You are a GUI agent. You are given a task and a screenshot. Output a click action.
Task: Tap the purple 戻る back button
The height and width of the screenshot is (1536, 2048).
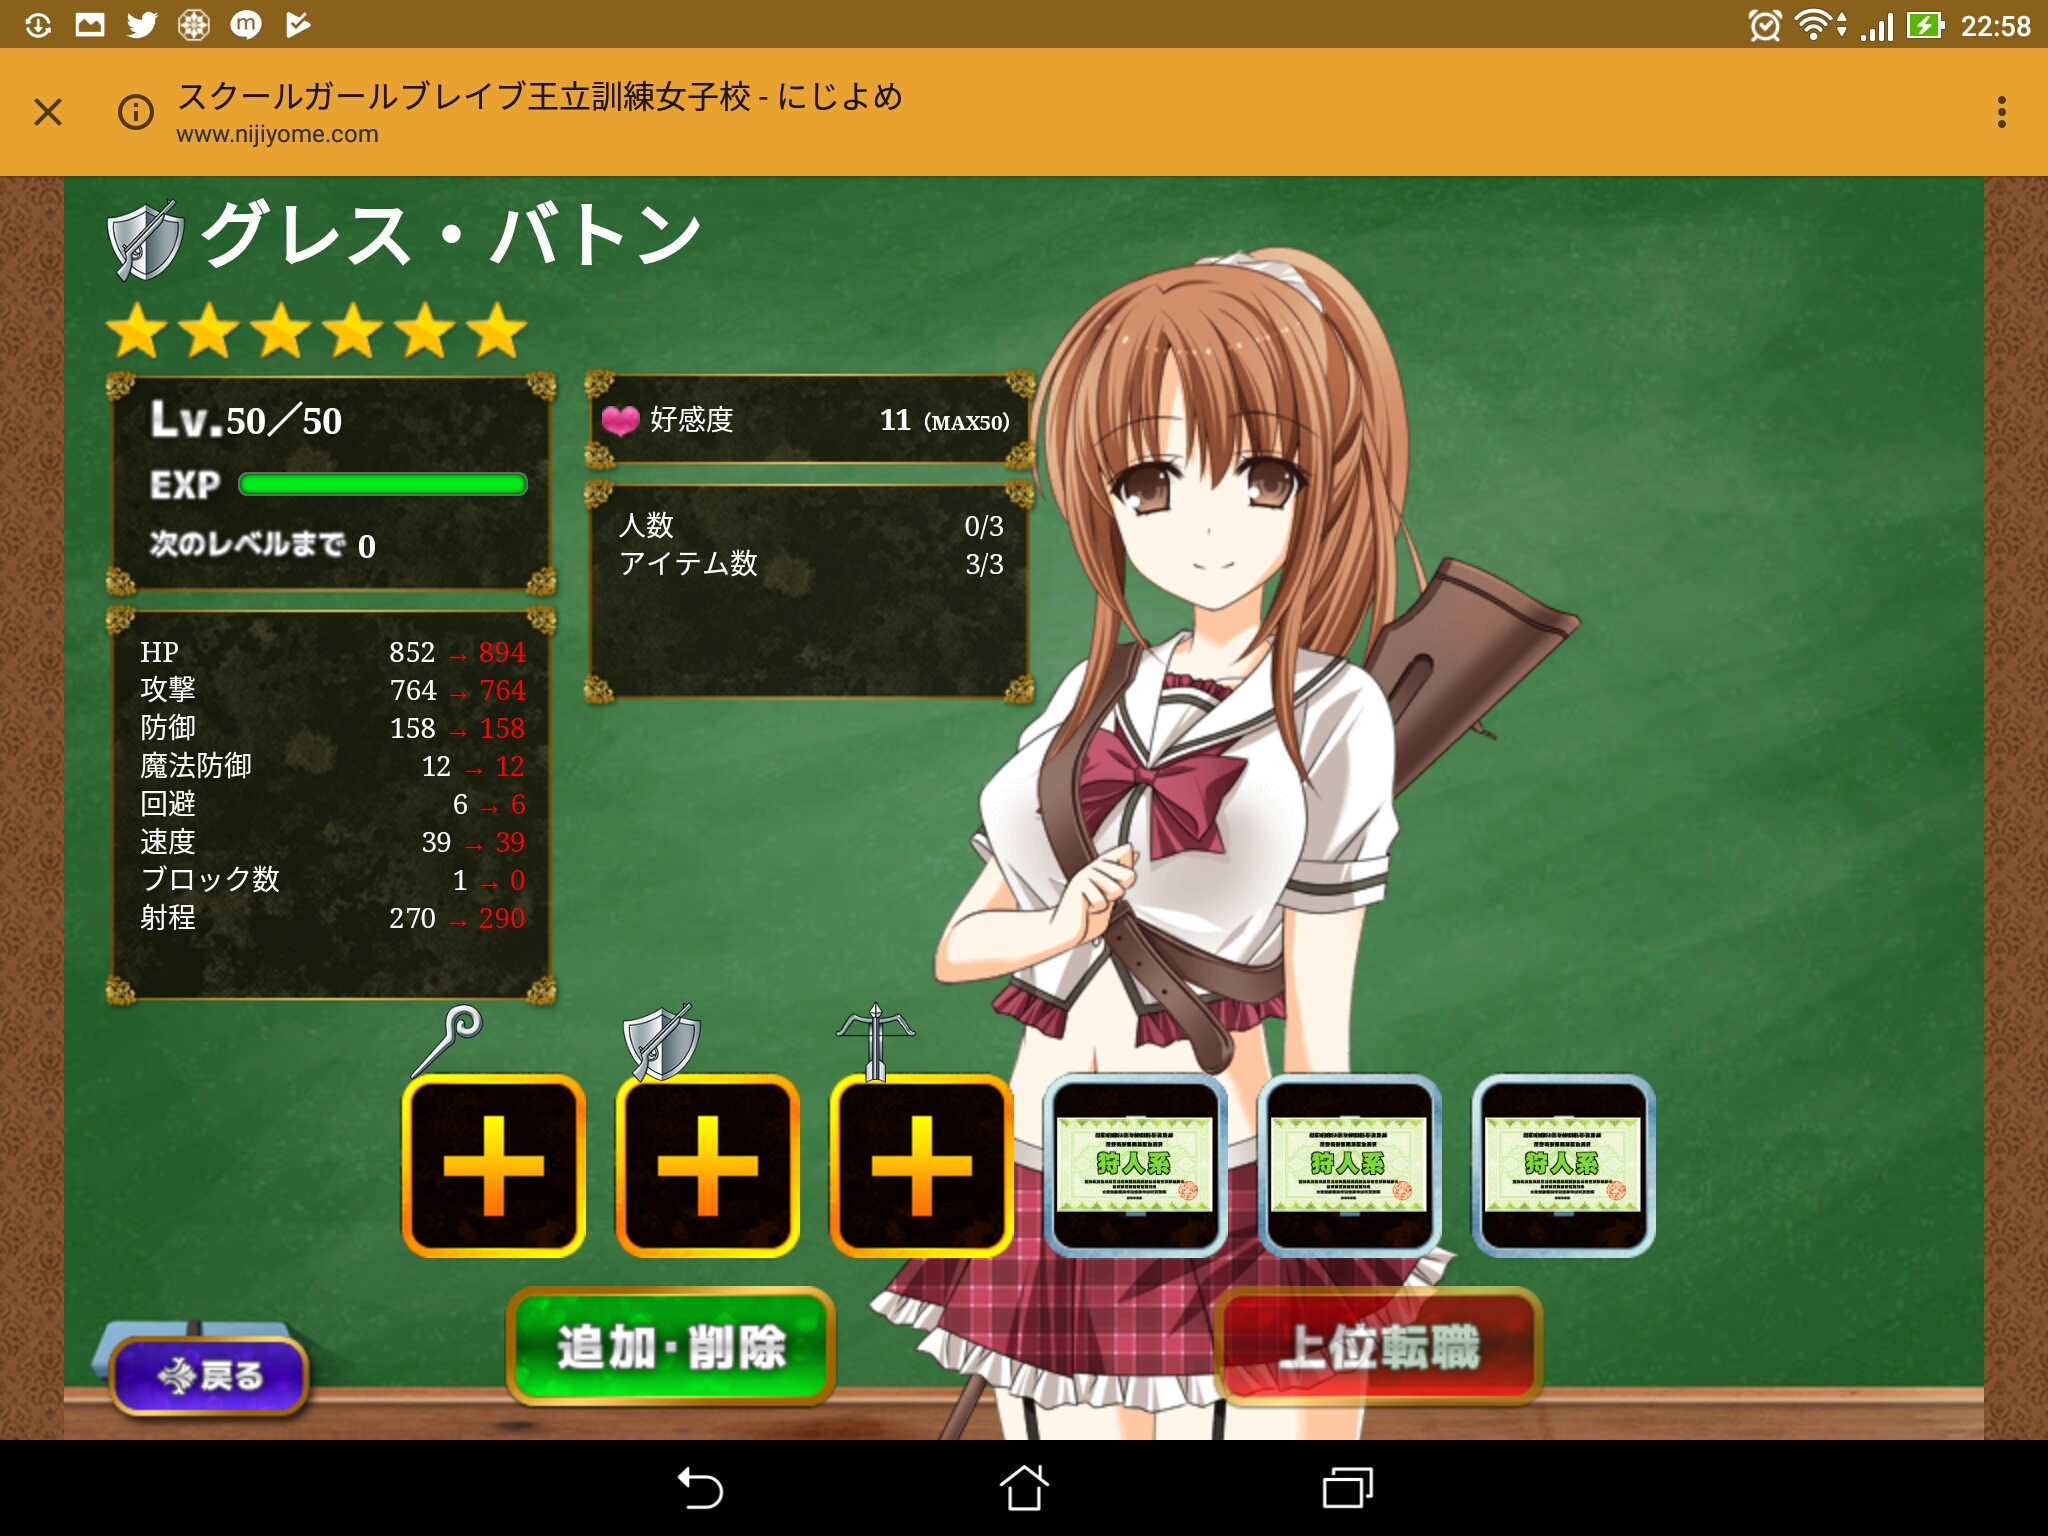pos(209,1376)
